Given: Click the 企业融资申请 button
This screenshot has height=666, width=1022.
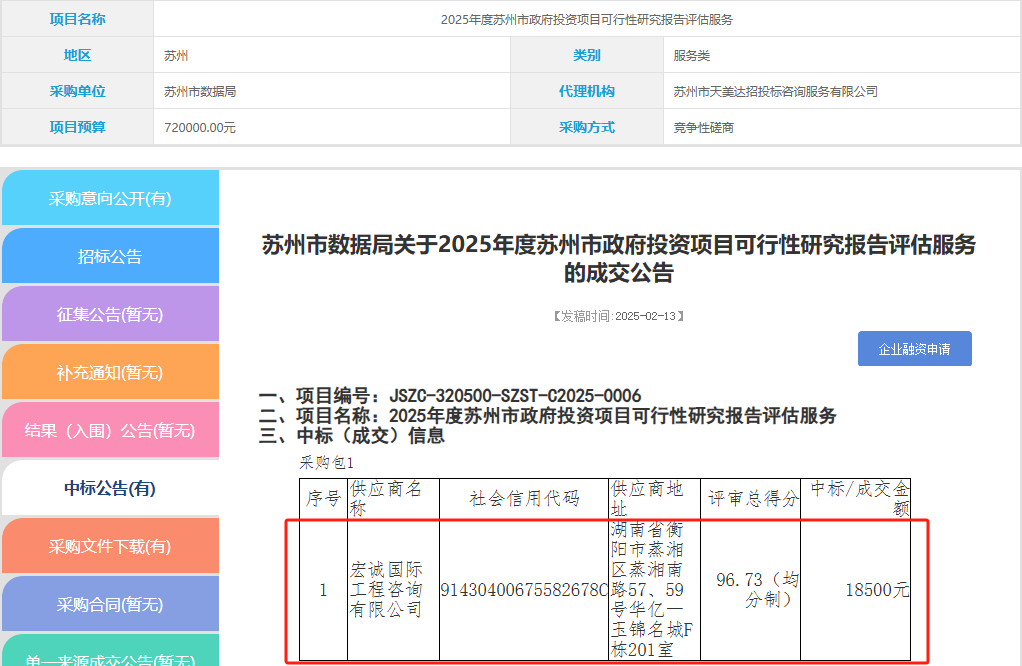Looking at the screenshot, I should [x=914, y=349].
